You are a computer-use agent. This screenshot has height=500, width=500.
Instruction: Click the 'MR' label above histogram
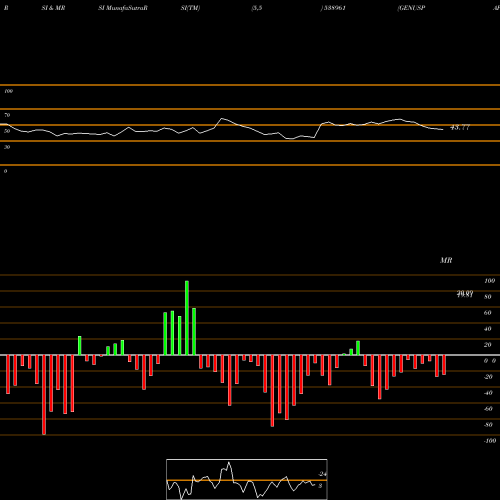[446, 260]
